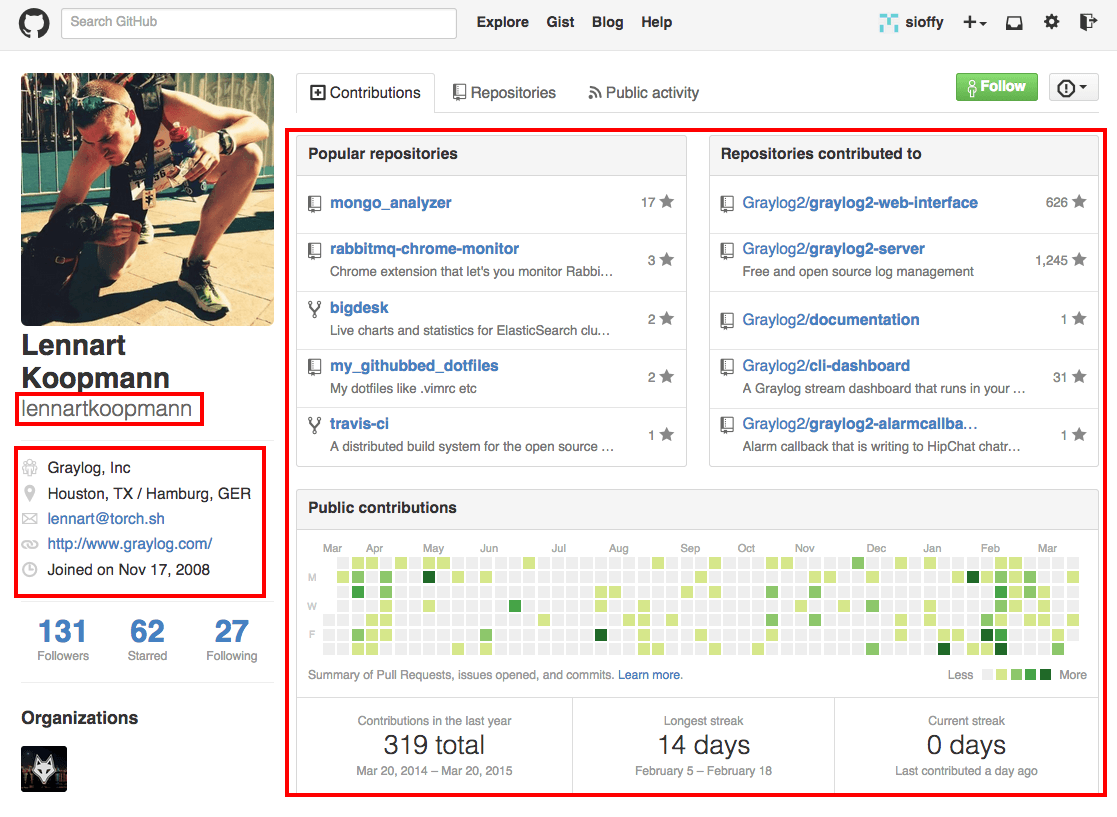Expand the plus create-new dropdown

point(975,23)
